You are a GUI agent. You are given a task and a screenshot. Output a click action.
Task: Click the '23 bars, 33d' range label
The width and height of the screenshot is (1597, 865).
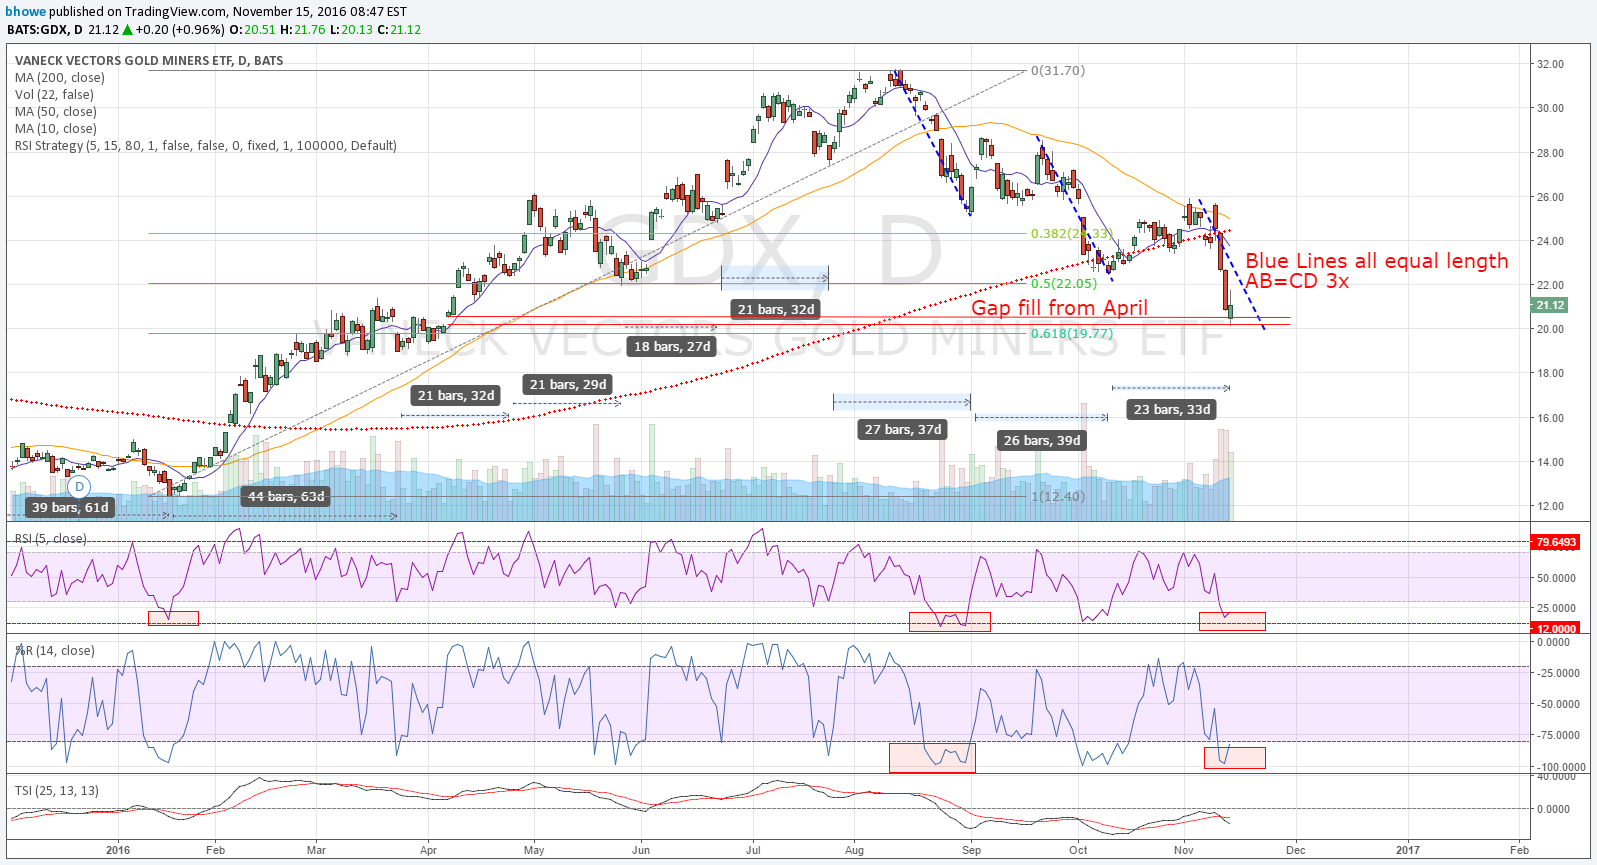pos(1172,410)
